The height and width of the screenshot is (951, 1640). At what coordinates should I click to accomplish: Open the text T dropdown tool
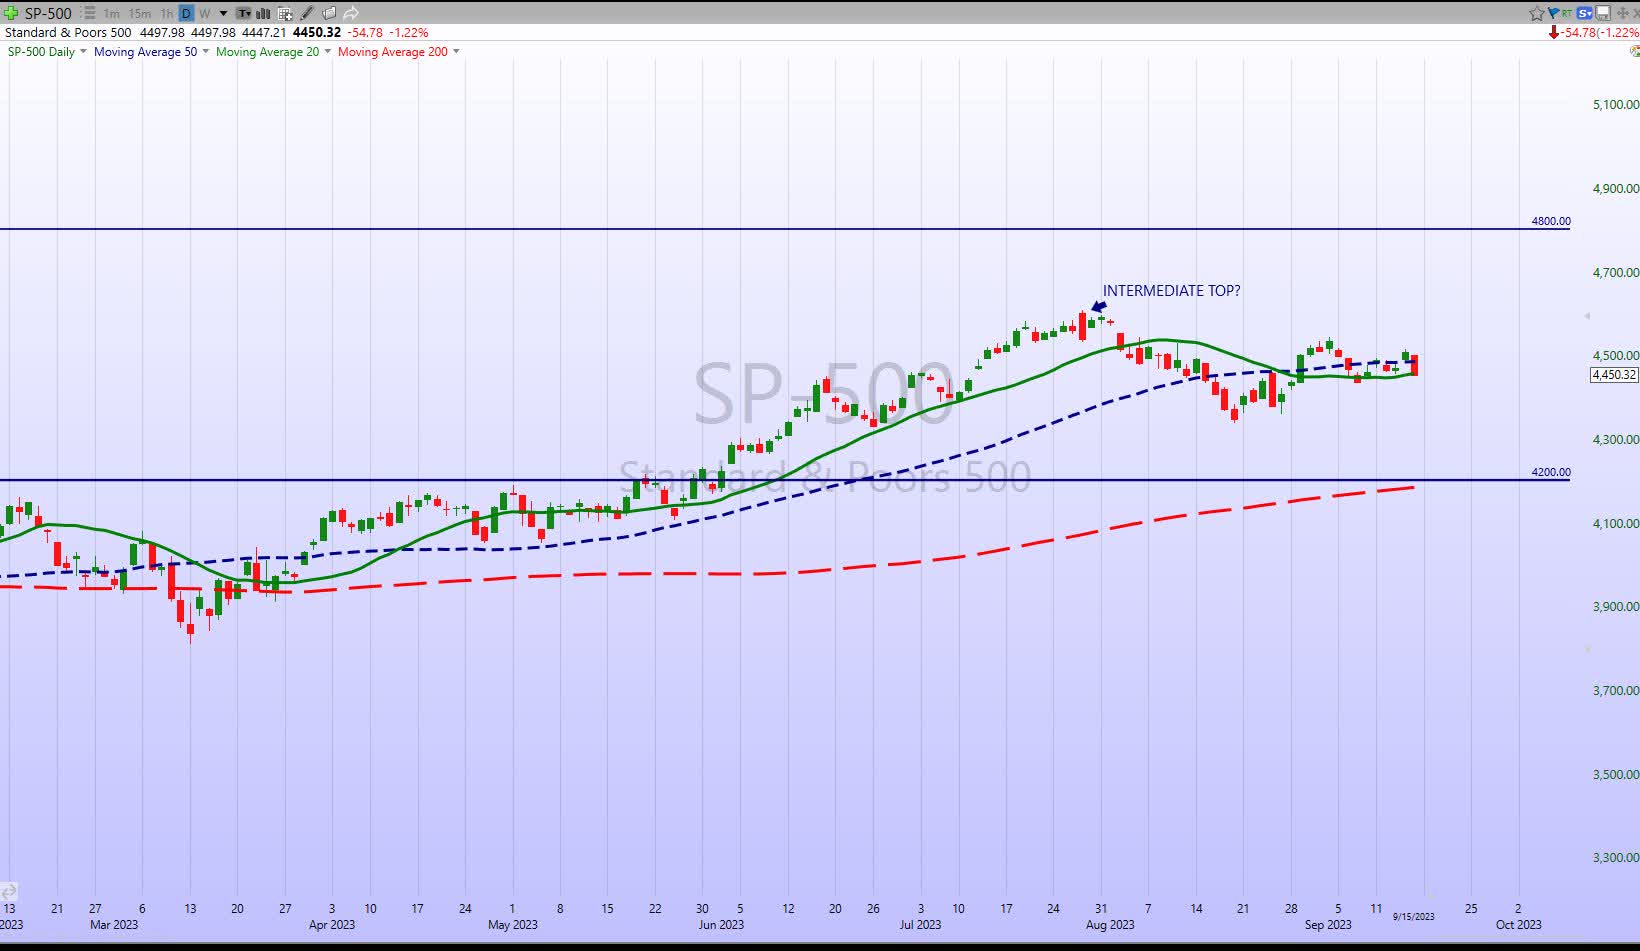(244, 13)
